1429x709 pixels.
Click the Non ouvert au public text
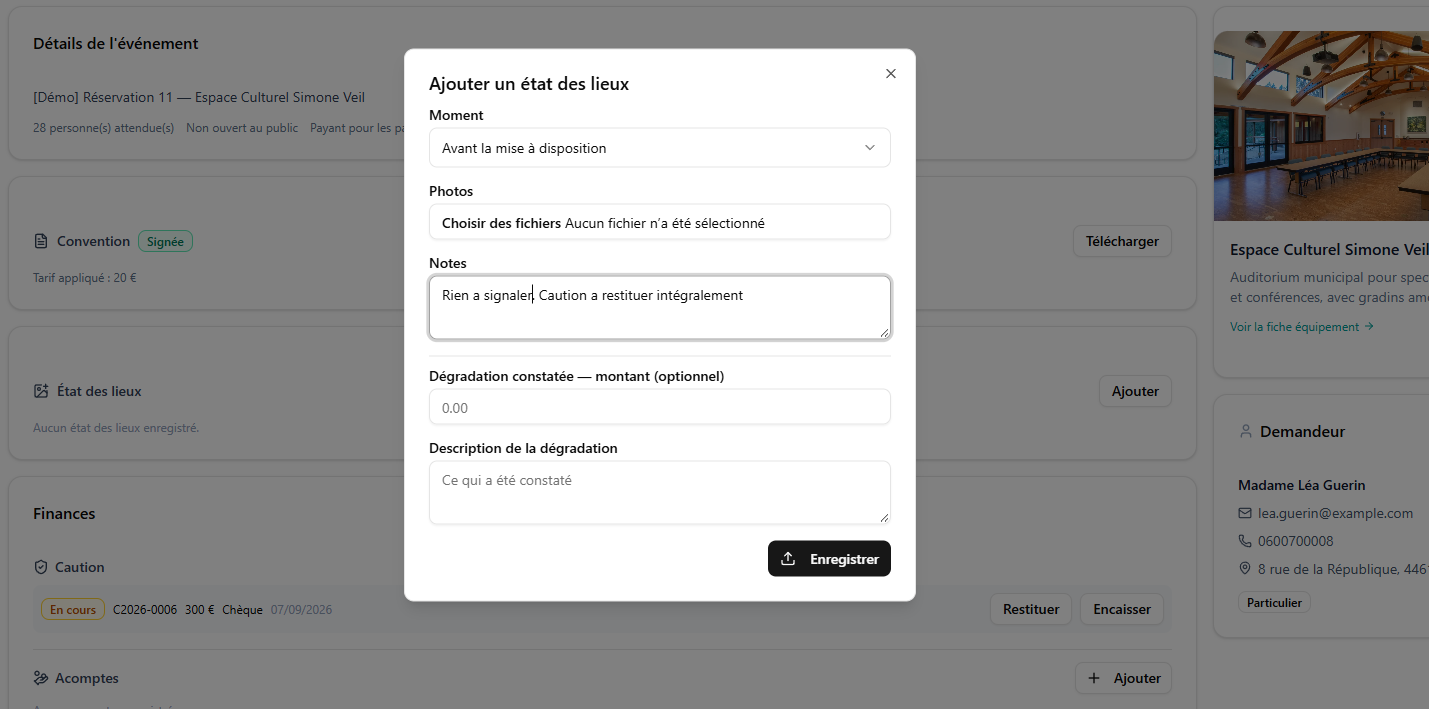point(242,128)
